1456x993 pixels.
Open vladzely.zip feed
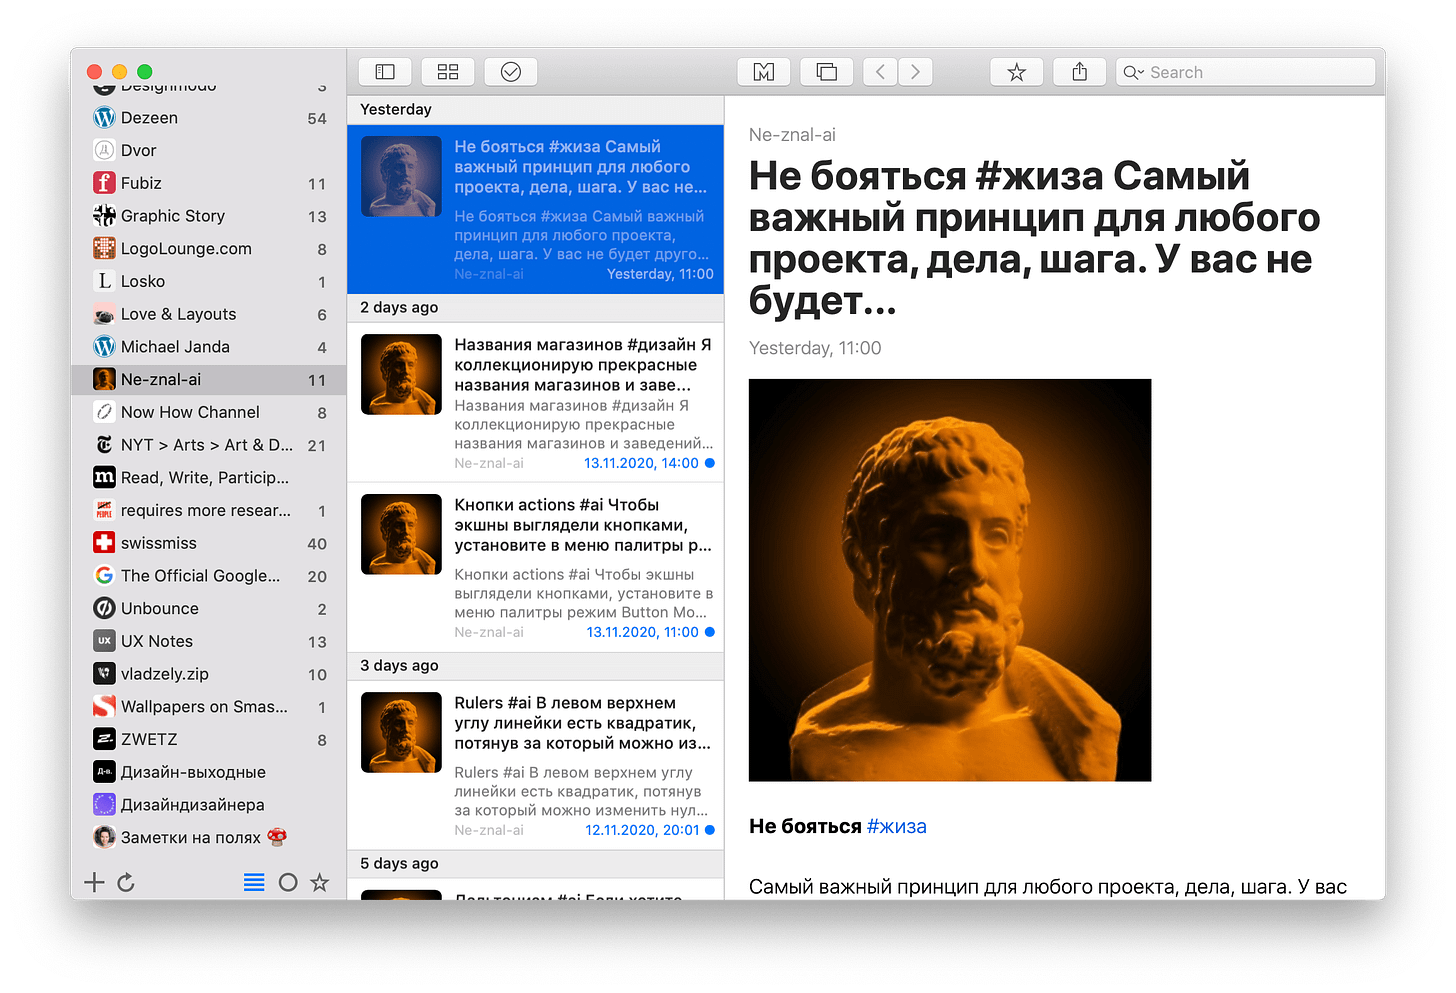209,674
